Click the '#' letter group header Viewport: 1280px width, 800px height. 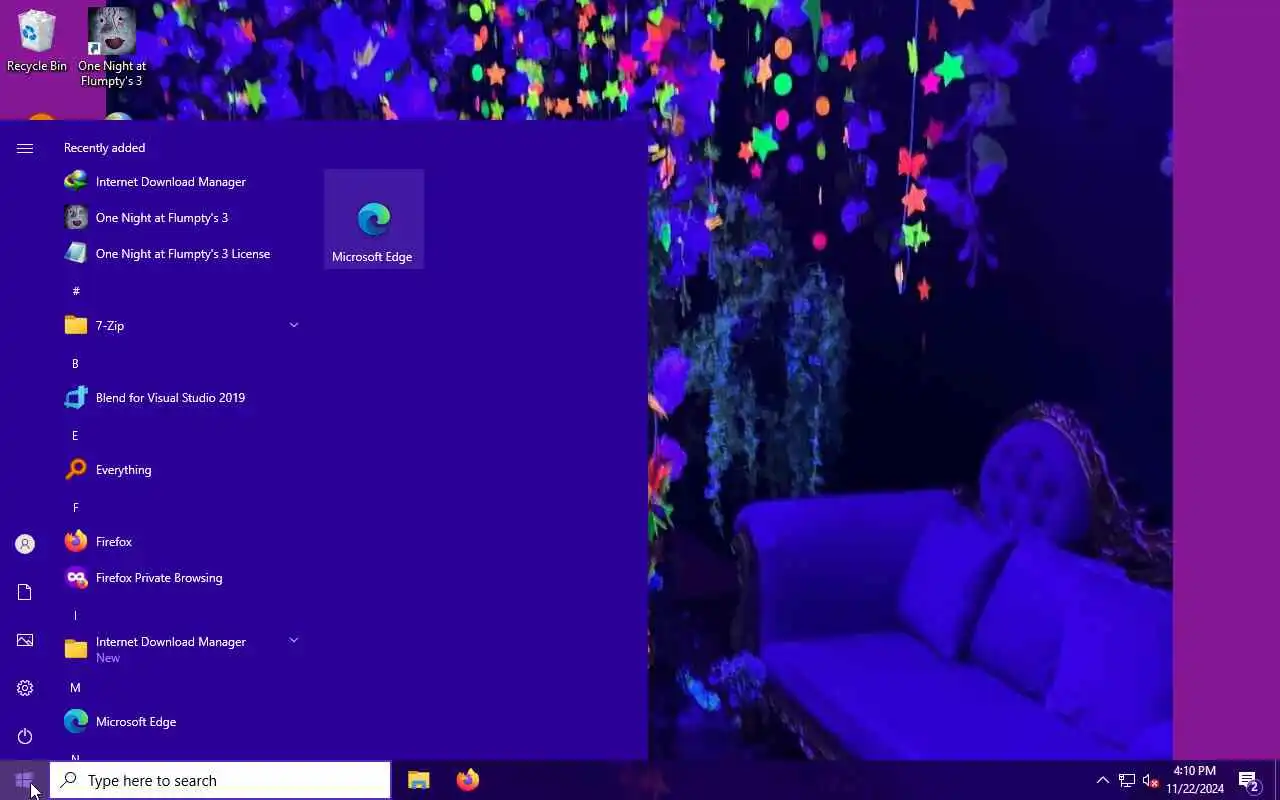pyautogui.click(x=76, y=291)
